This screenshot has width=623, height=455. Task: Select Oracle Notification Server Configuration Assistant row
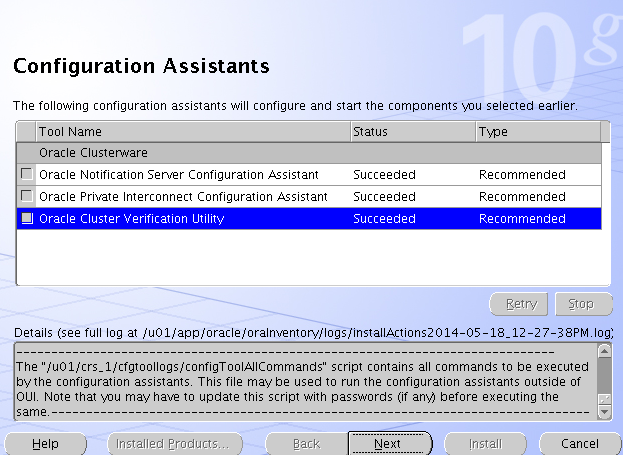(x=309, y=174)
